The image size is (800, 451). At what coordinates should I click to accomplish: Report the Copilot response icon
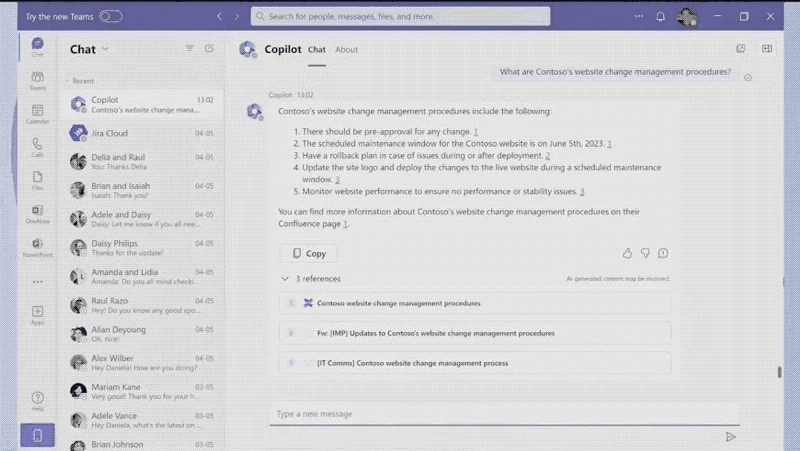tap(663, 253)
